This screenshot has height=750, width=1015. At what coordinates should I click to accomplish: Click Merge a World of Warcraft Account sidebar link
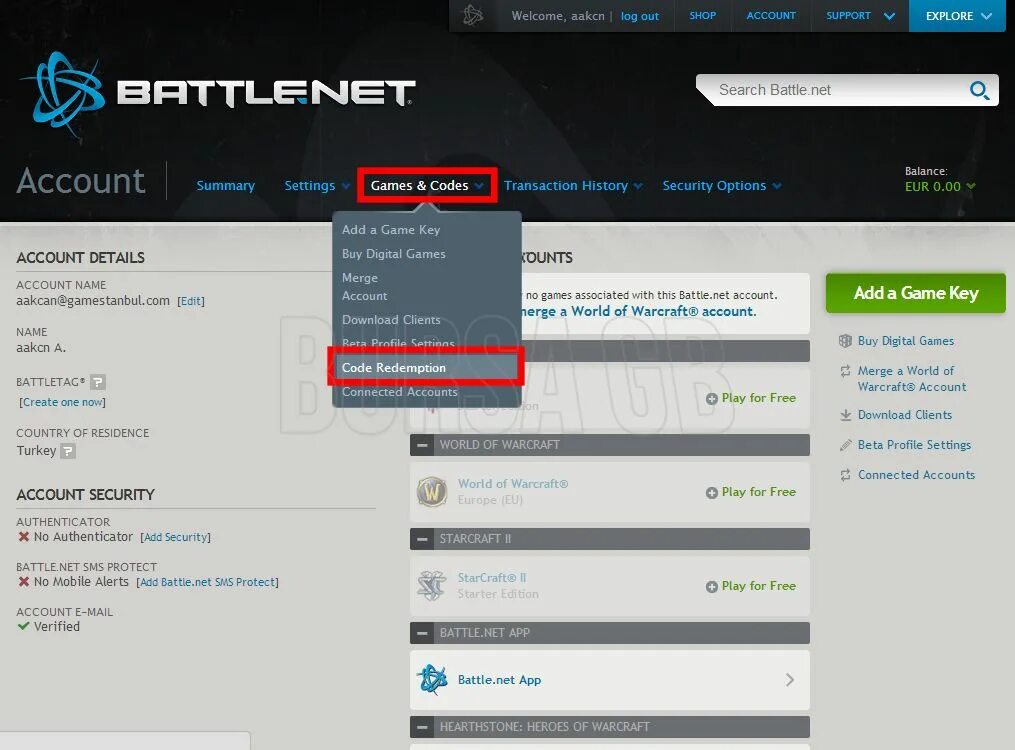pos(911,379)
